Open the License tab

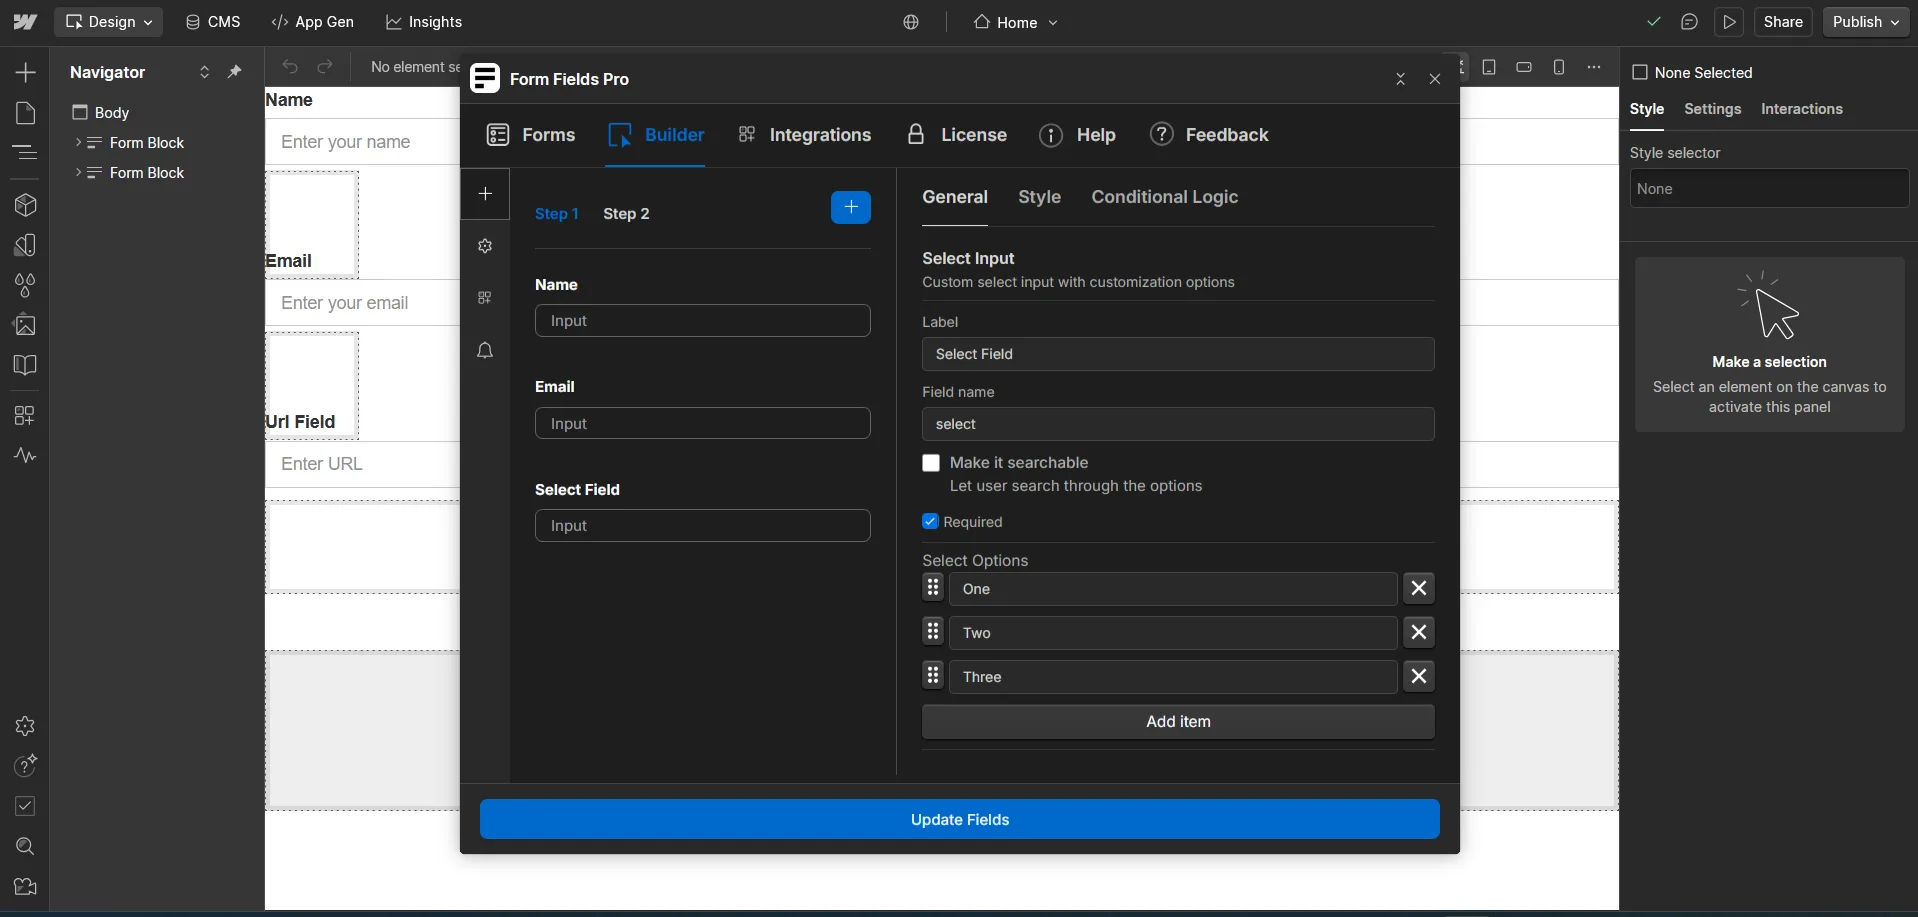pyautogui.click(x=957, y=135)
